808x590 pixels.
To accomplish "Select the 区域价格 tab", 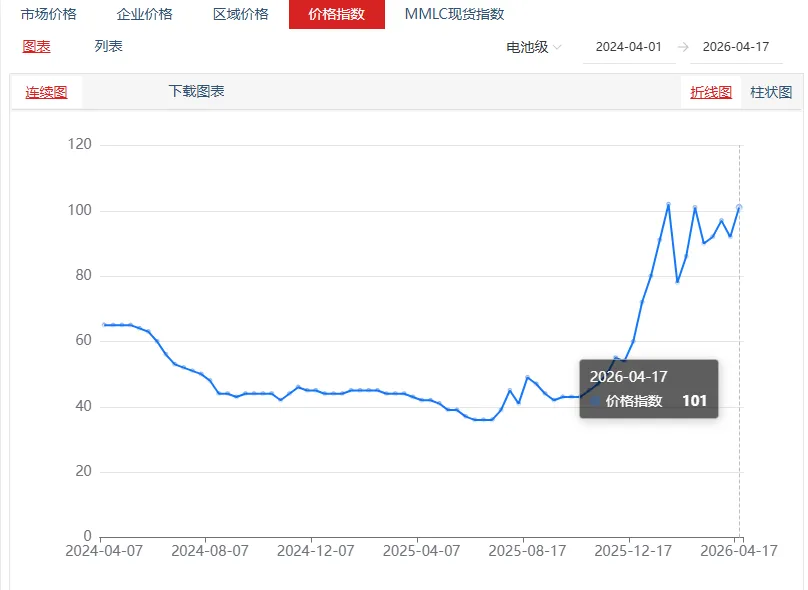I will click(x=240, y=14).
